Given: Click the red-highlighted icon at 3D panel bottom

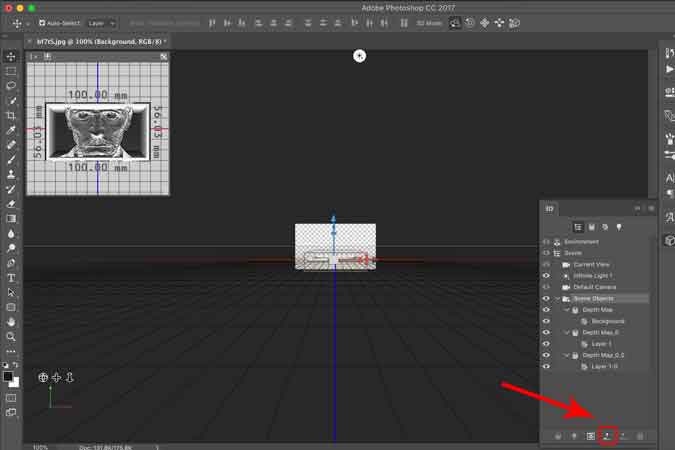Looking at the screenshot, I should (607, 436).
